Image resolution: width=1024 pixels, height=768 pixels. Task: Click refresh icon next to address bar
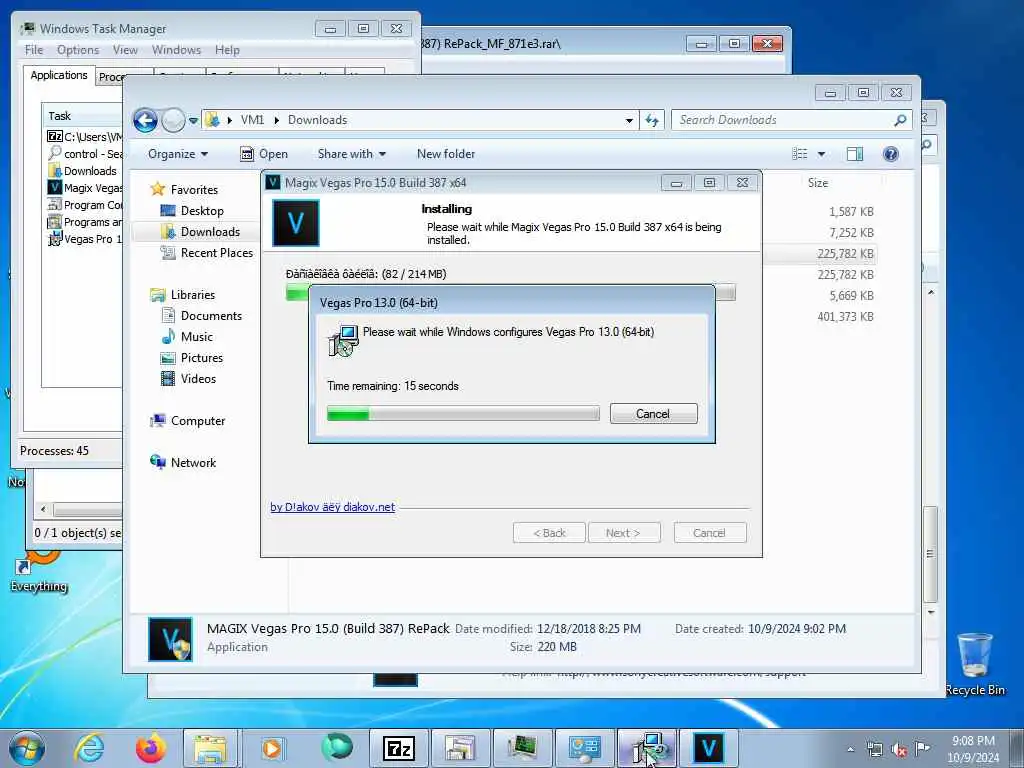[652, 120]
